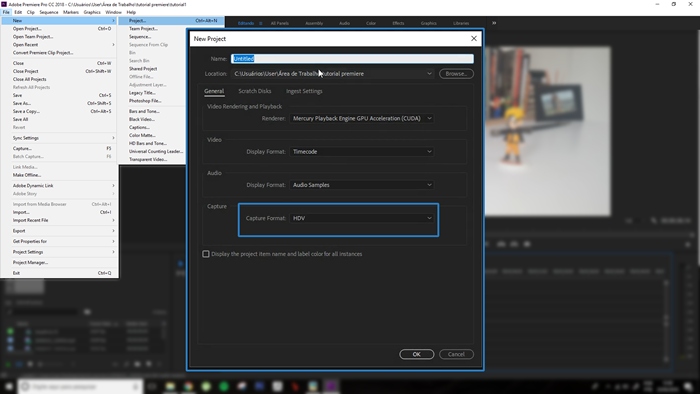The height and width of the screenshot is (394, 700).
Task: Open the Video Display Format Timecode dropdown
Action: coord(361,152)
